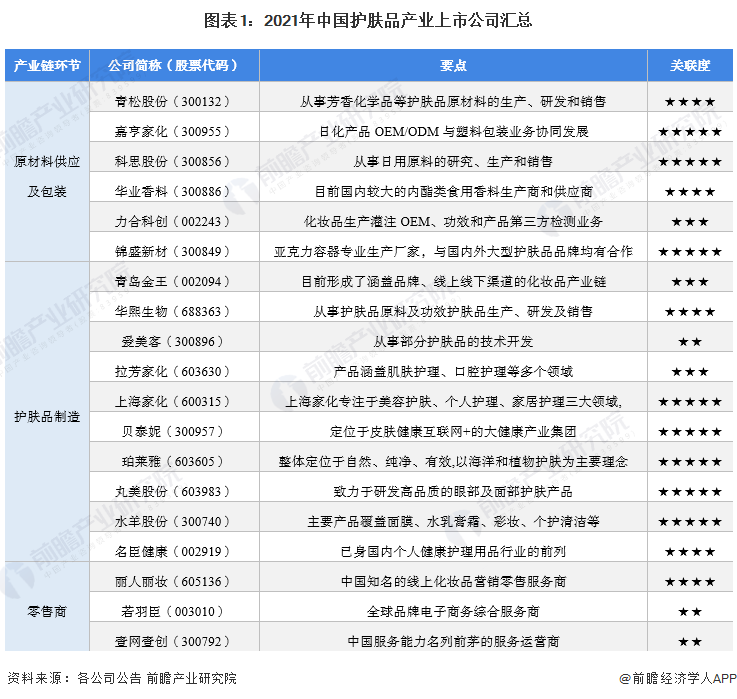Click description 整体定位于自然、纯净、有效
This screenshot has height=699, width=737.
366,462
